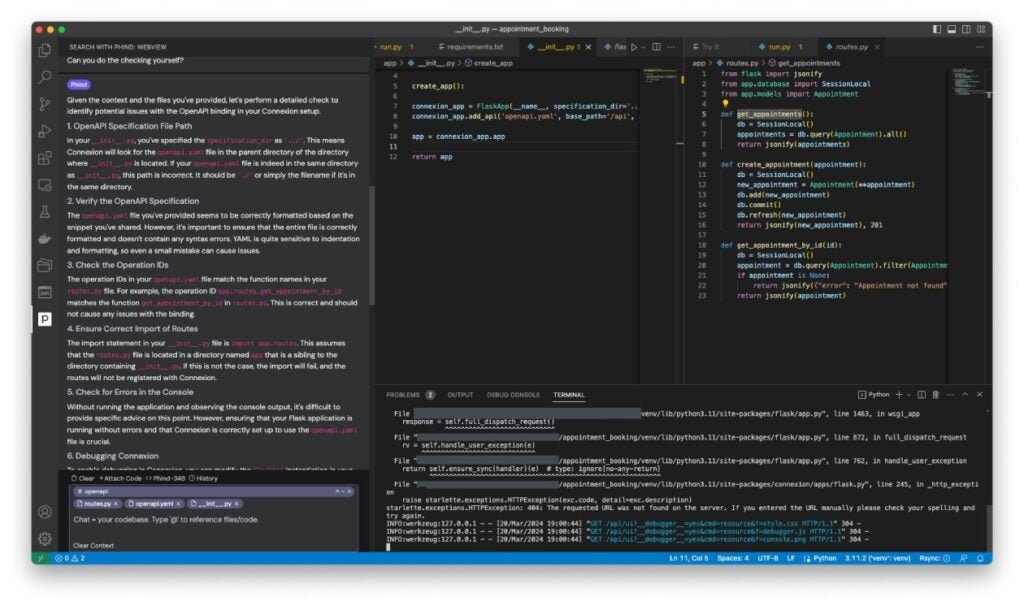Open the remote window indicator in status bar
The width and height of the screenshot is (1024, 606).
tap(40, 558)
